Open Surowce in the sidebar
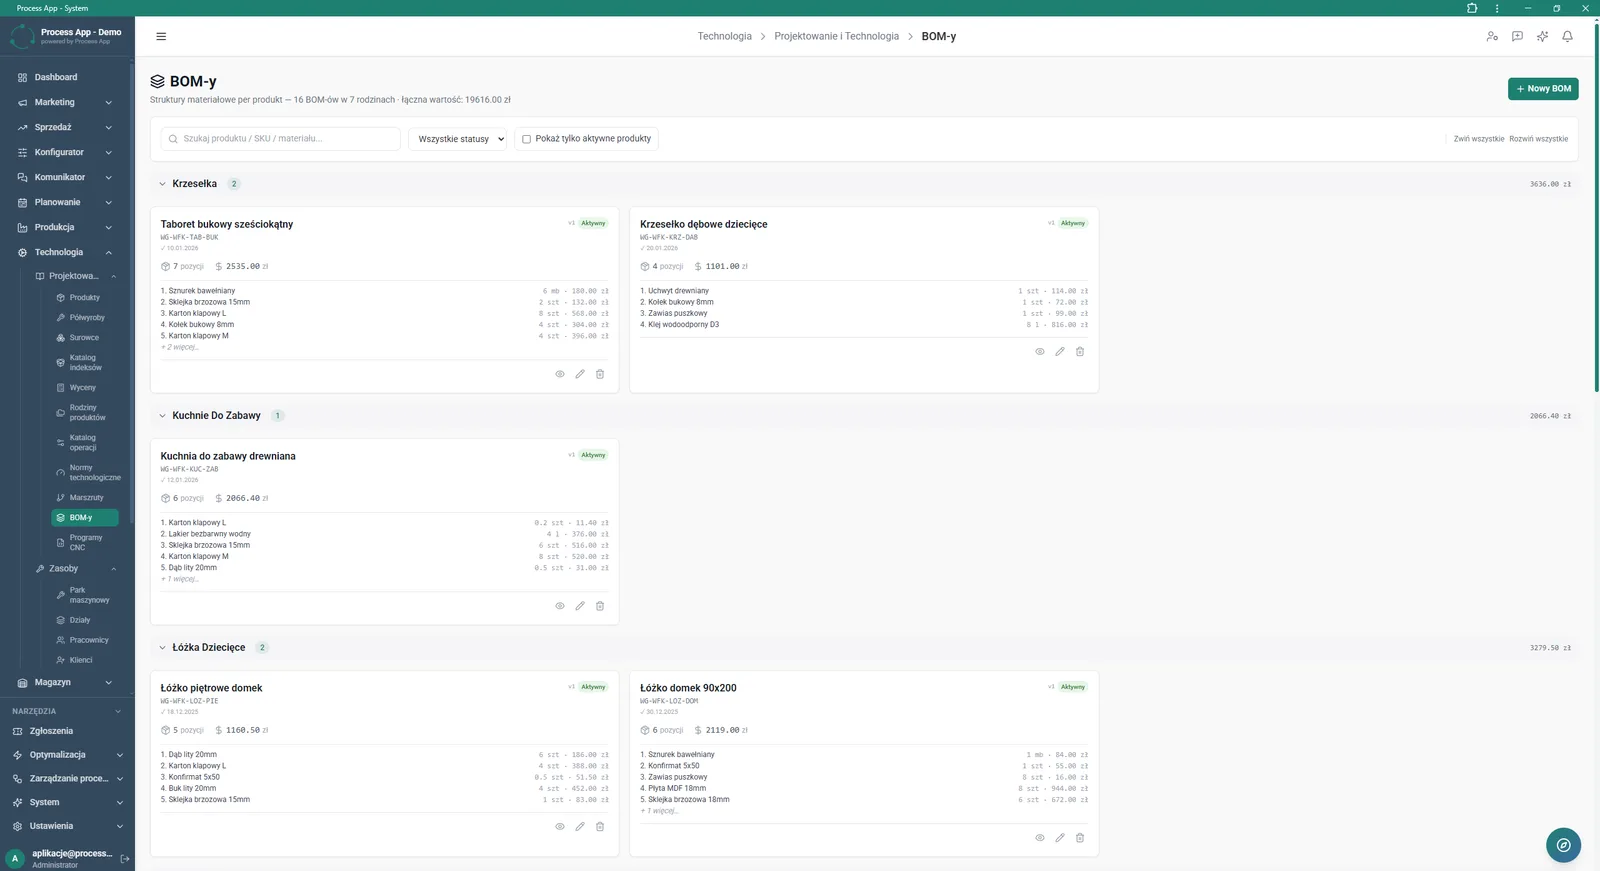This screenshot has width=1600, height=871. (85, 338)
